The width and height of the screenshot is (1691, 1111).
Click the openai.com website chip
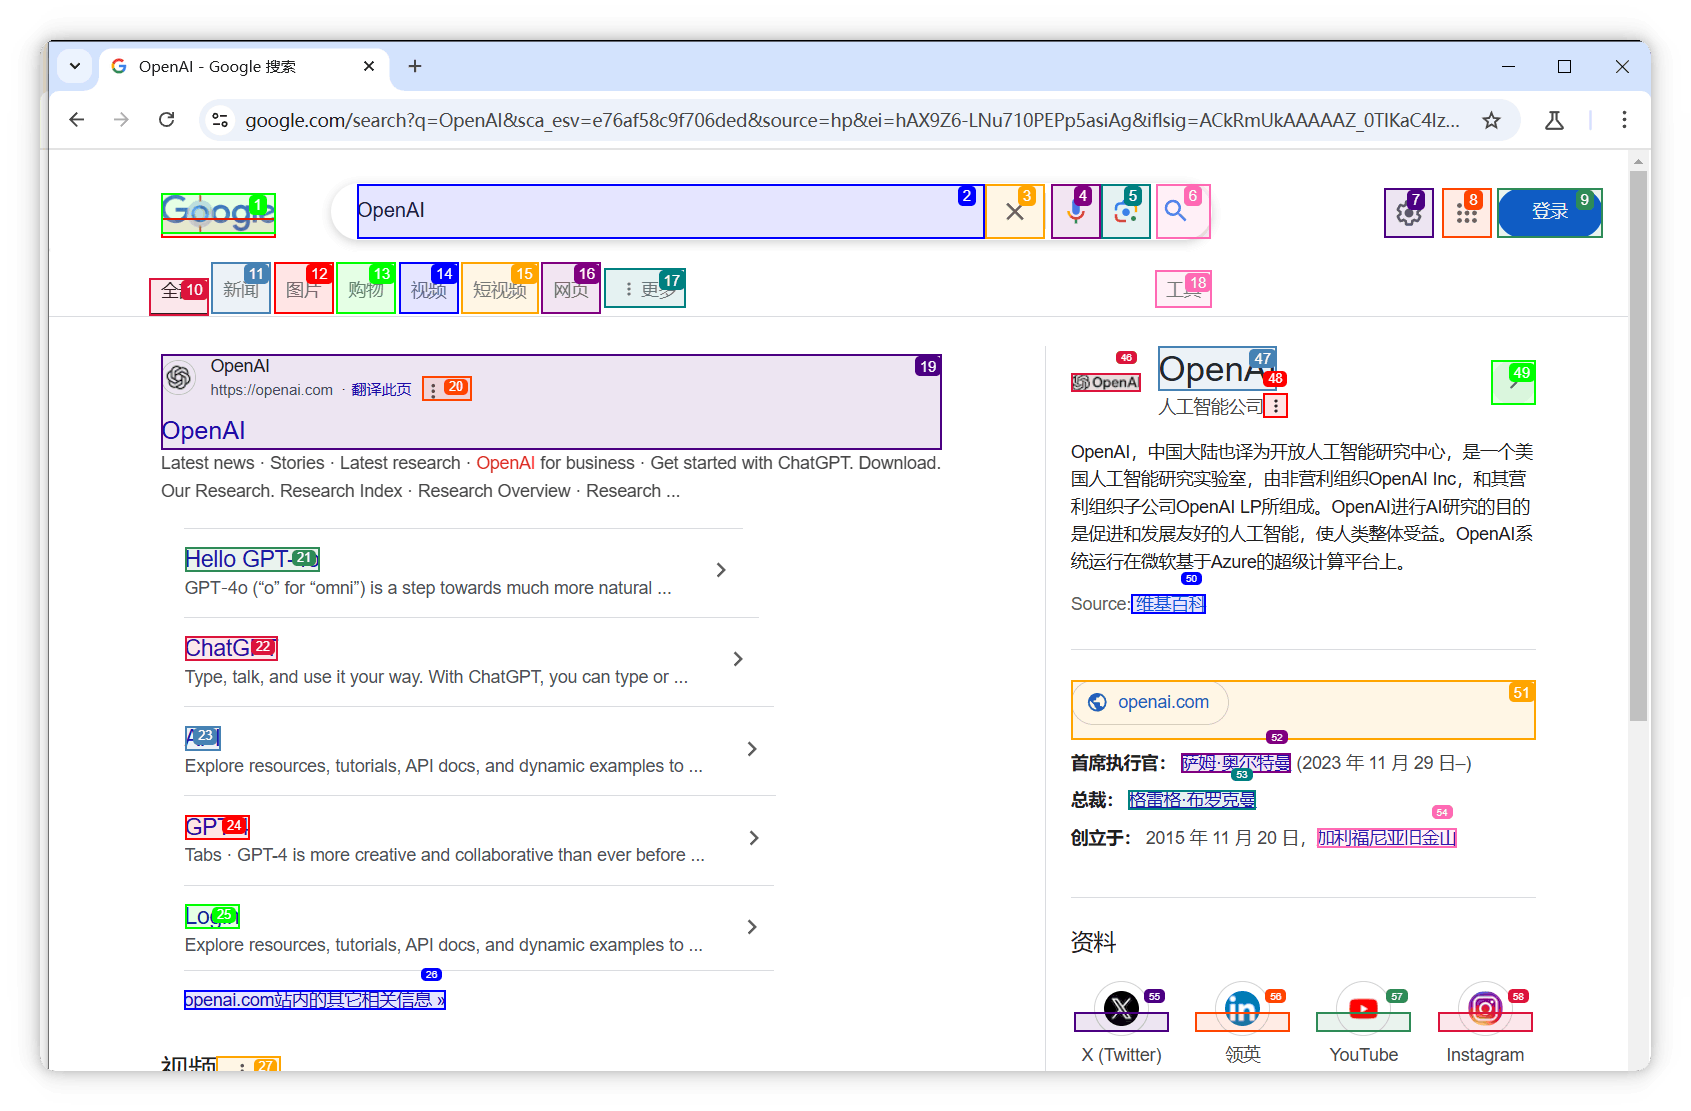[x=1151, y=702]
